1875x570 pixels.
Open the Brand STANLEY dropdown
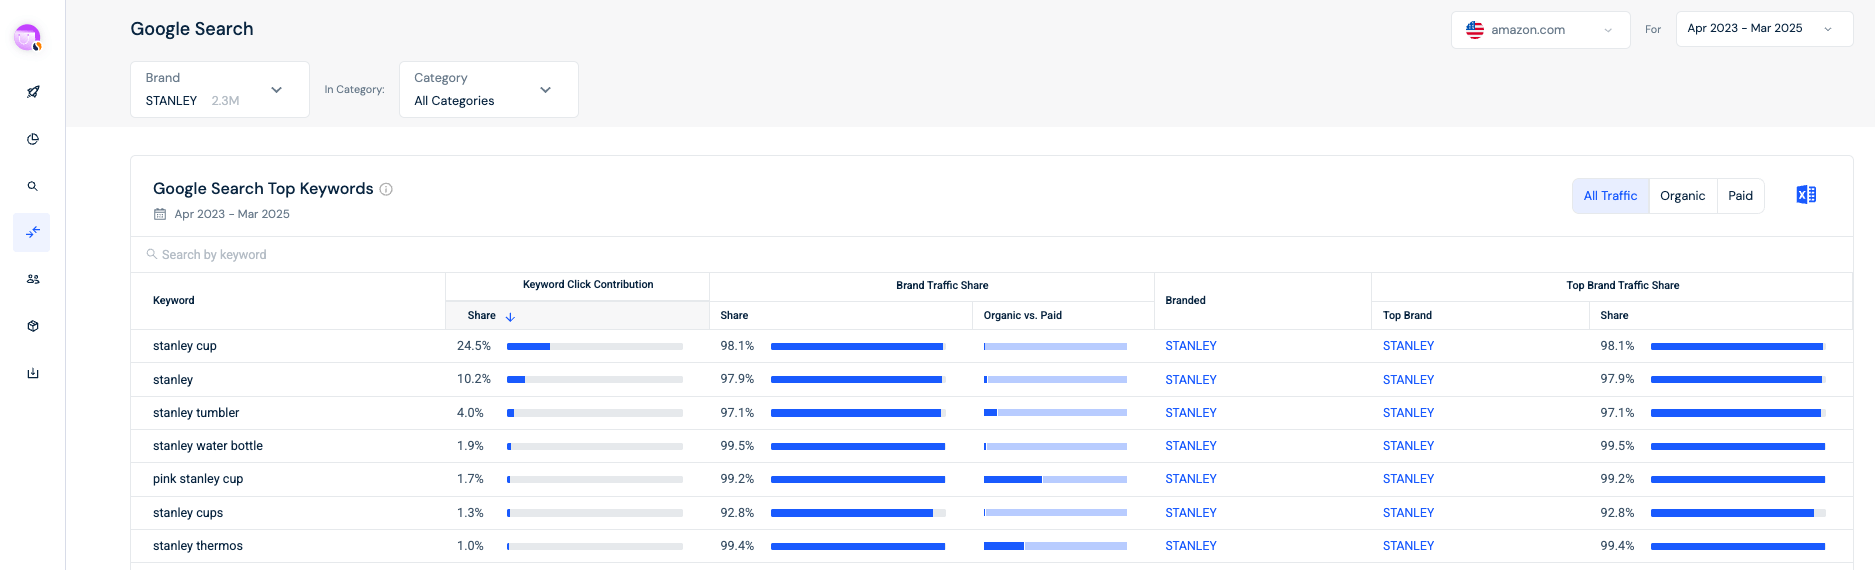(x=219, y=90)
